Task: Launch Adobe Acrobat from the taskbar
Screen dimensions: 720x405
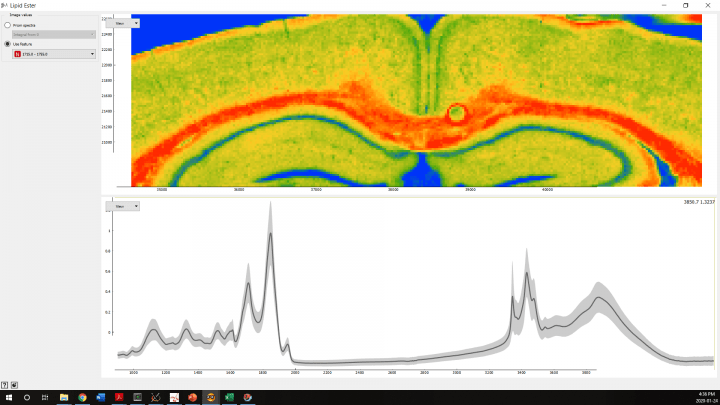Action: [x=119, y=397]
